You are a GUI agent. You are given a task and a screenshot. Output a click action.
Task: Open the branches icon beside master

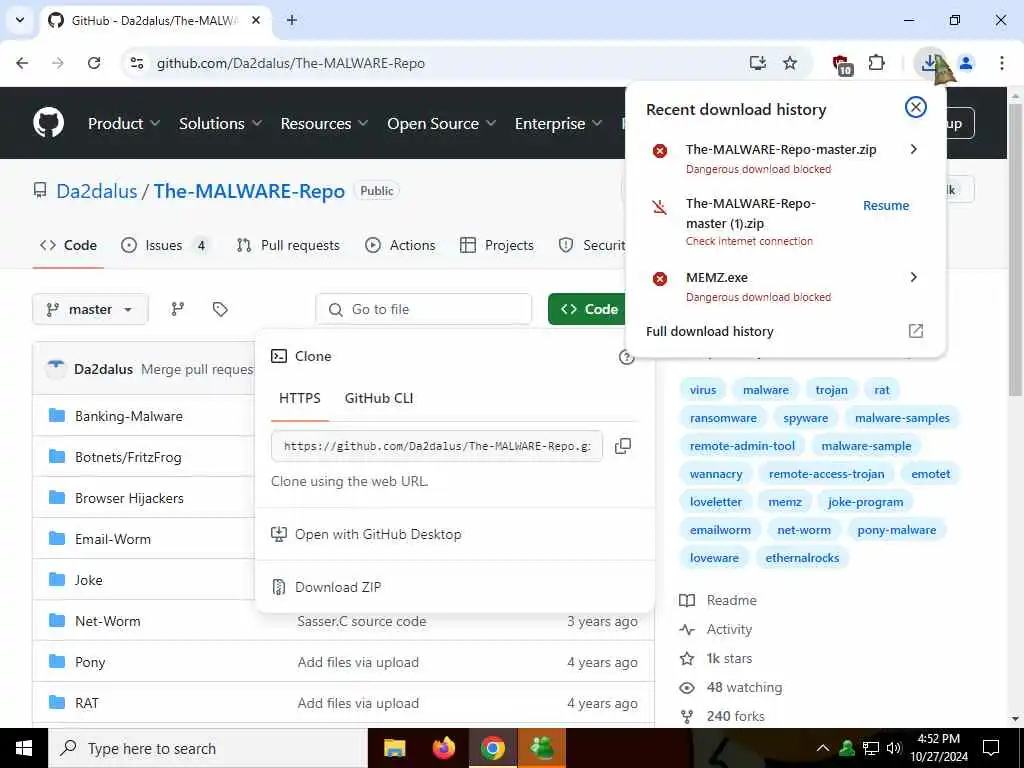point(178,309)
